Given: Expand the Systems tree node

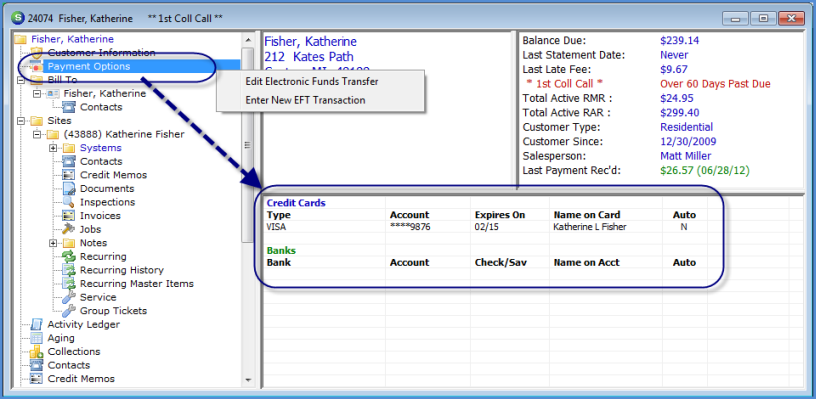Looking at the screenshot, I should (53, 148).
